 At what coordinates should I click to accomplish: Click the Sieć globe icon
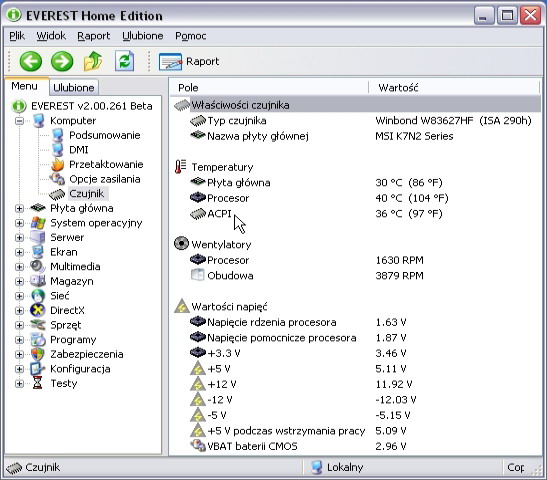[x=38, y=296]
